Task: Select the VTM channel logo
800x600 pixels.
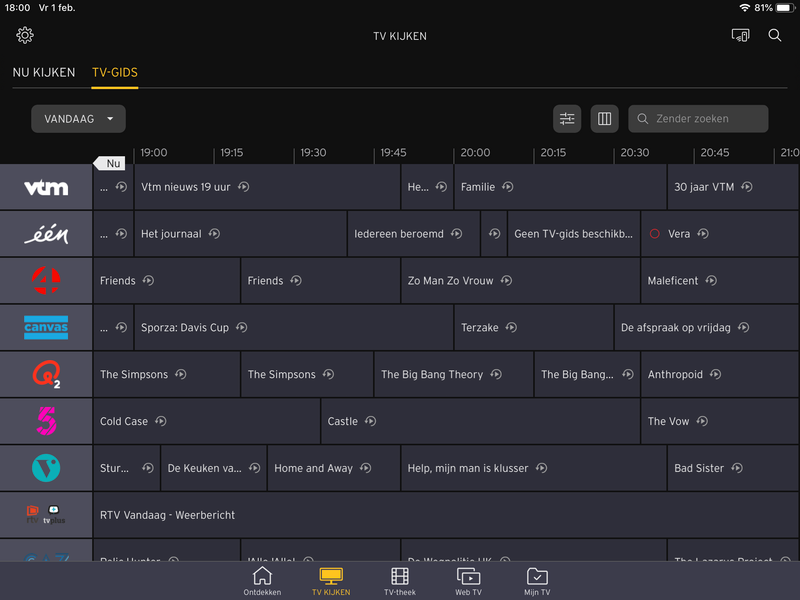Action: click(x=46, y=187)
